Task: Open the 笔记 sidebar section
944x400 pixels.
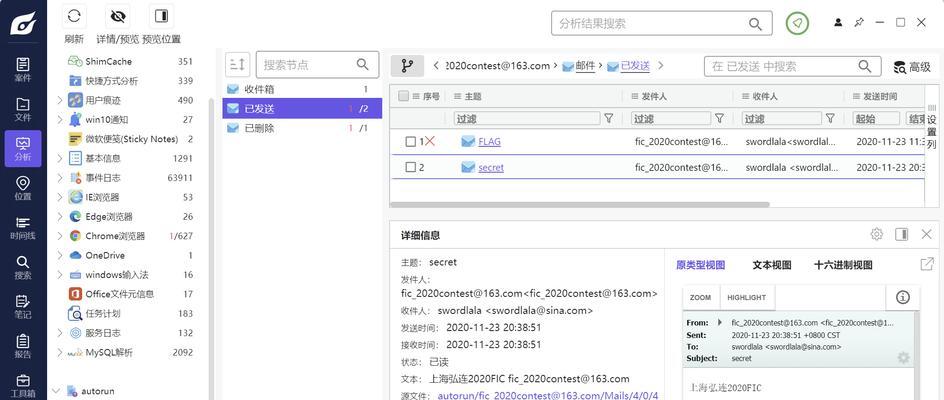Action: pyautogui.click(x=23, y=307)
